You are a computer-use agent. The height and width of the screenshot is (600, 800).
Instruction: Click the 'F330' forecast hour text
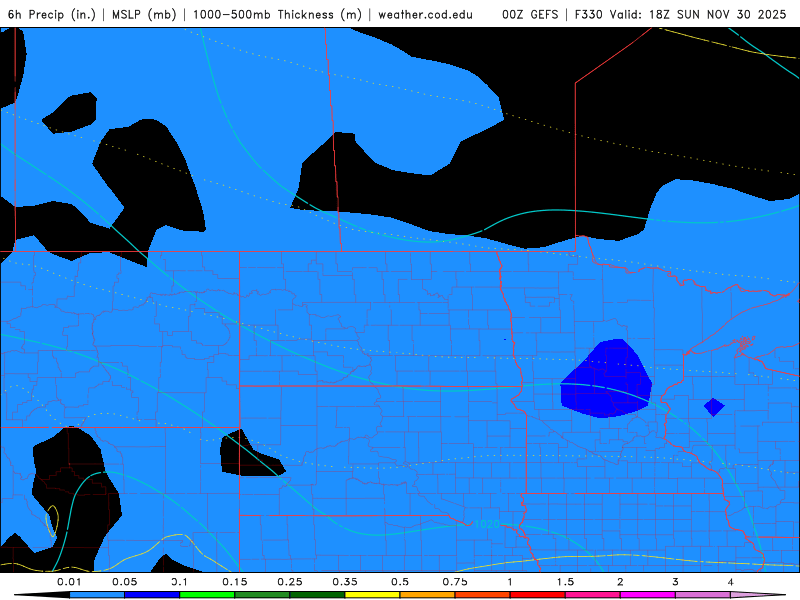pos(588,15)
